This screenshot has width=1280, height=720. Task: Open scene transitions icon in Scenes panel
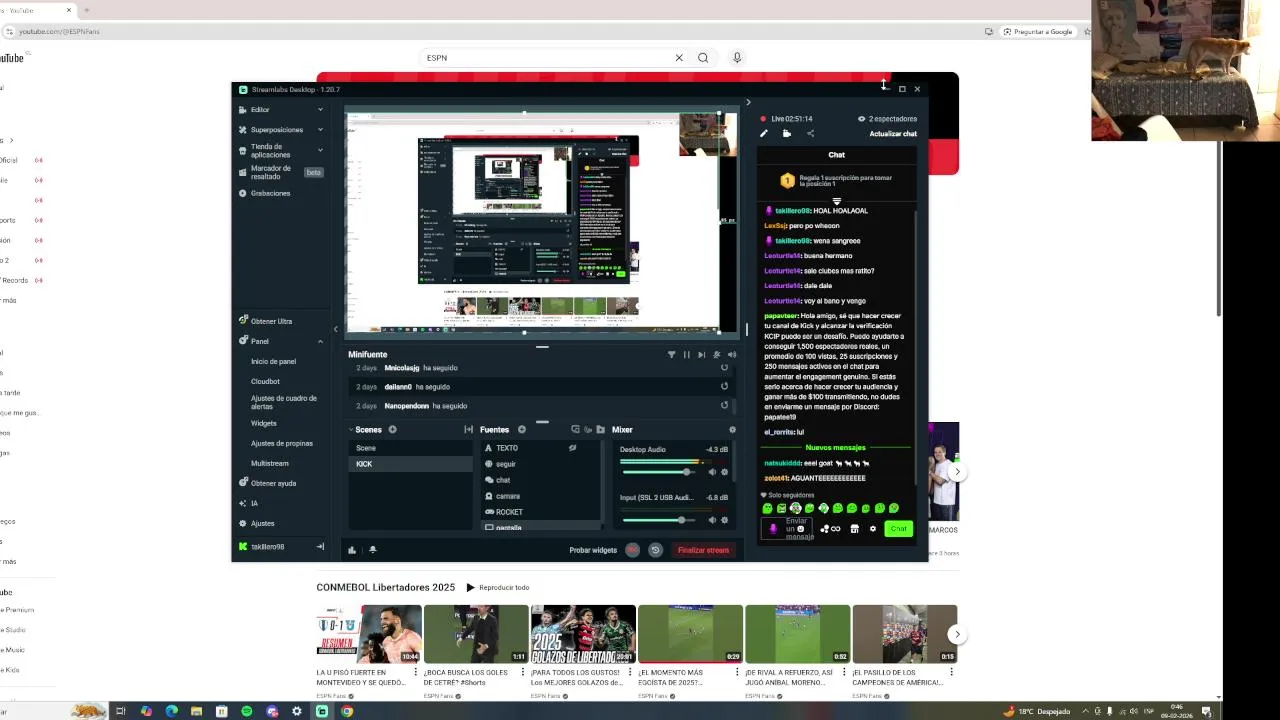pyautogui.click(x=468, y=430)
